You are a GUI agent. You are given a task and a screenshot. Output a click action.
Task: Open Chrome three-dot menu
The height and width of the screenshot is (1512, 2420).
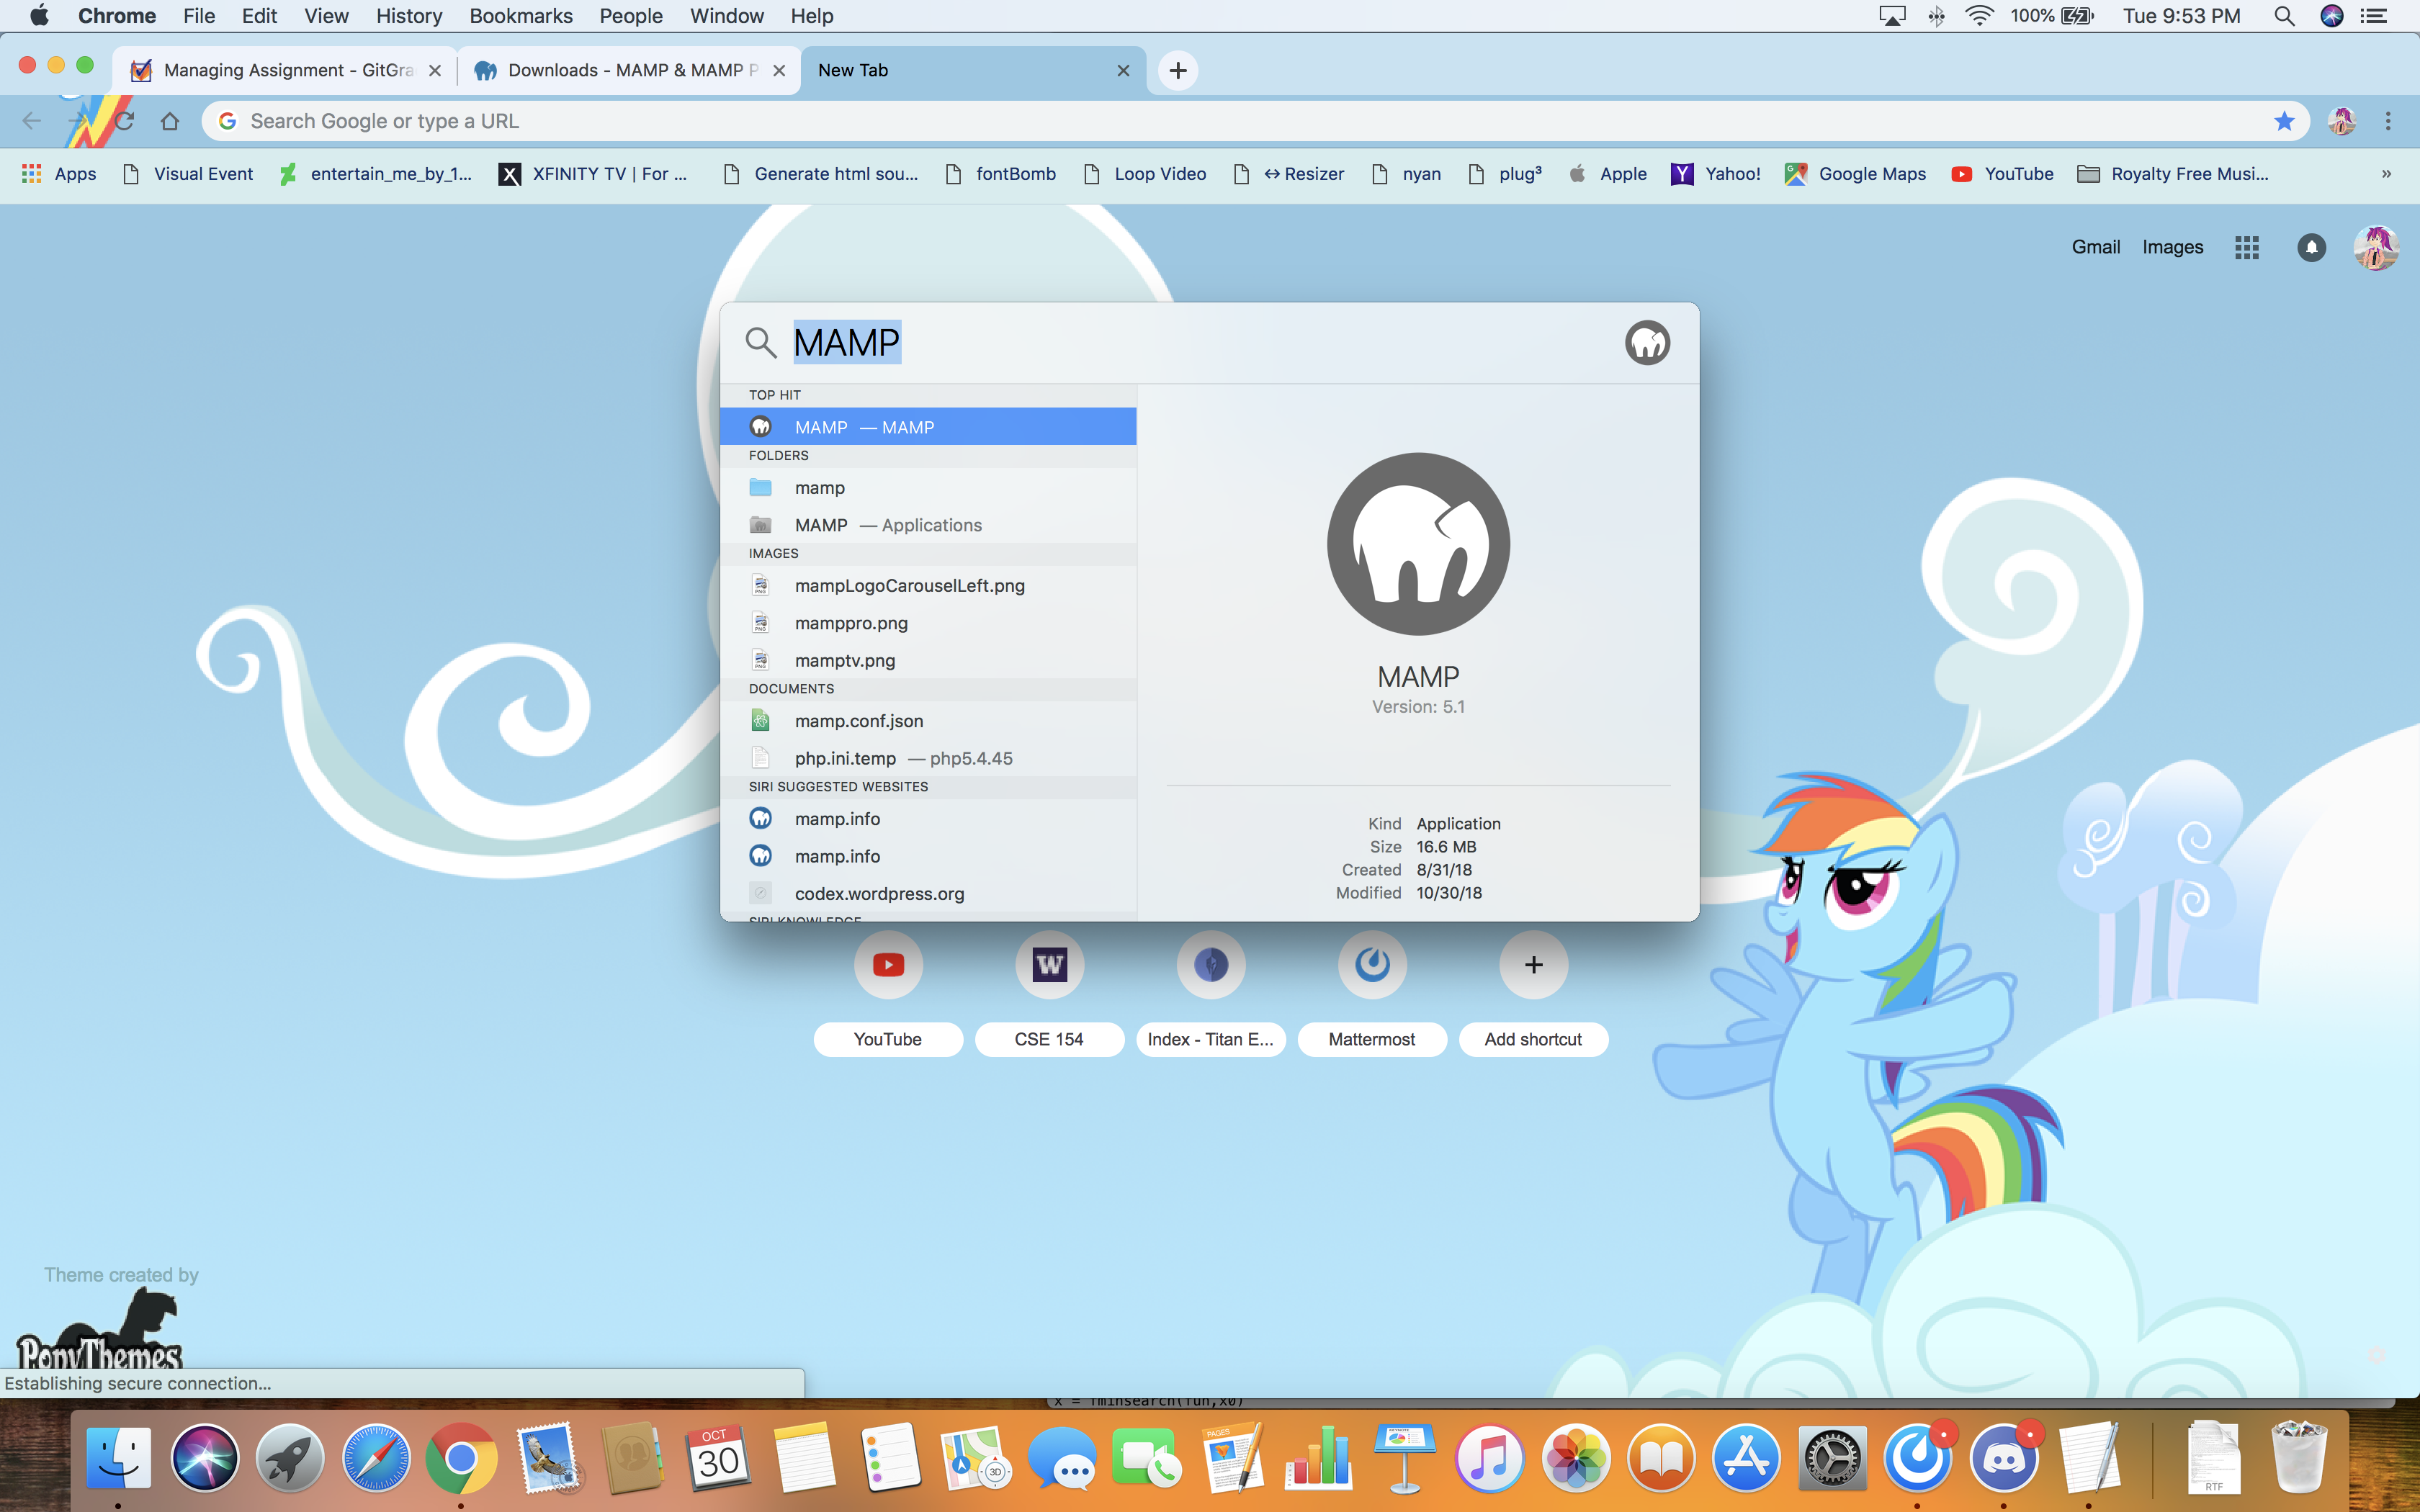[2388, 121]
